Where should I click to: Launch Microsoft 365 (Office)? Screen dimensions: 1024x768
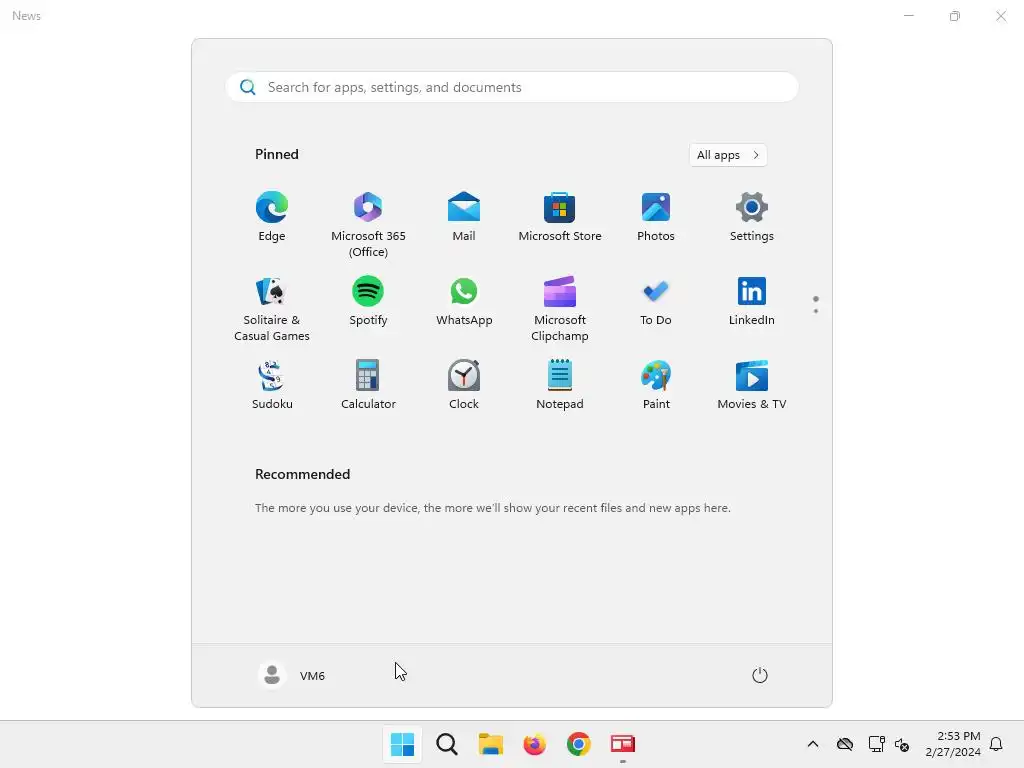coord(368,224)
